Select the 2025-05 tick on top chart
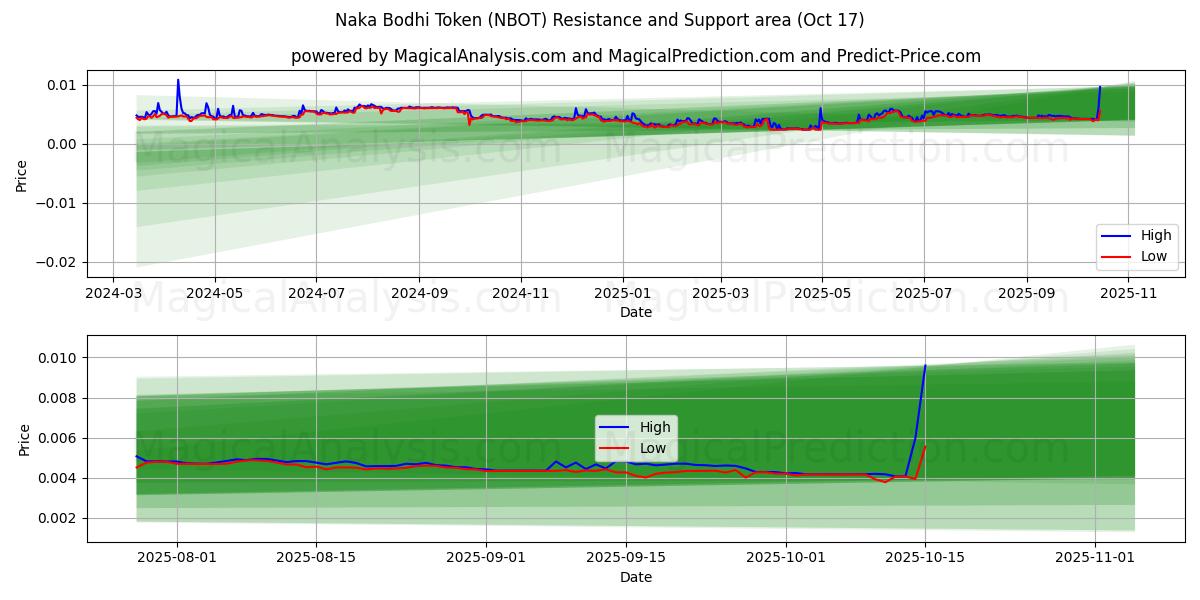 (821, 293)
